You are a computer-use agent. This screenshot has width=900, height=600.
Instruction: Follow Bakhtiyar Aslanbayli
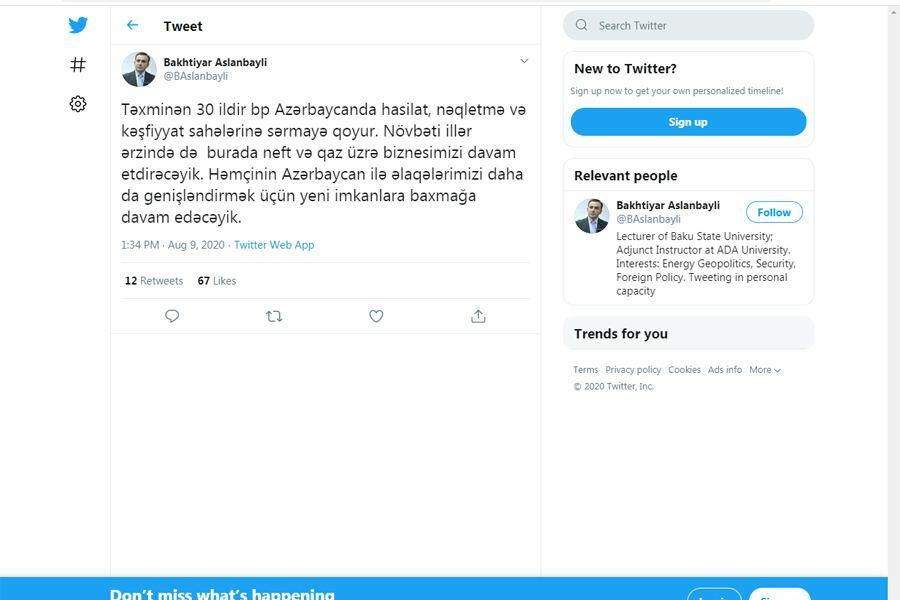coord(774,212)
